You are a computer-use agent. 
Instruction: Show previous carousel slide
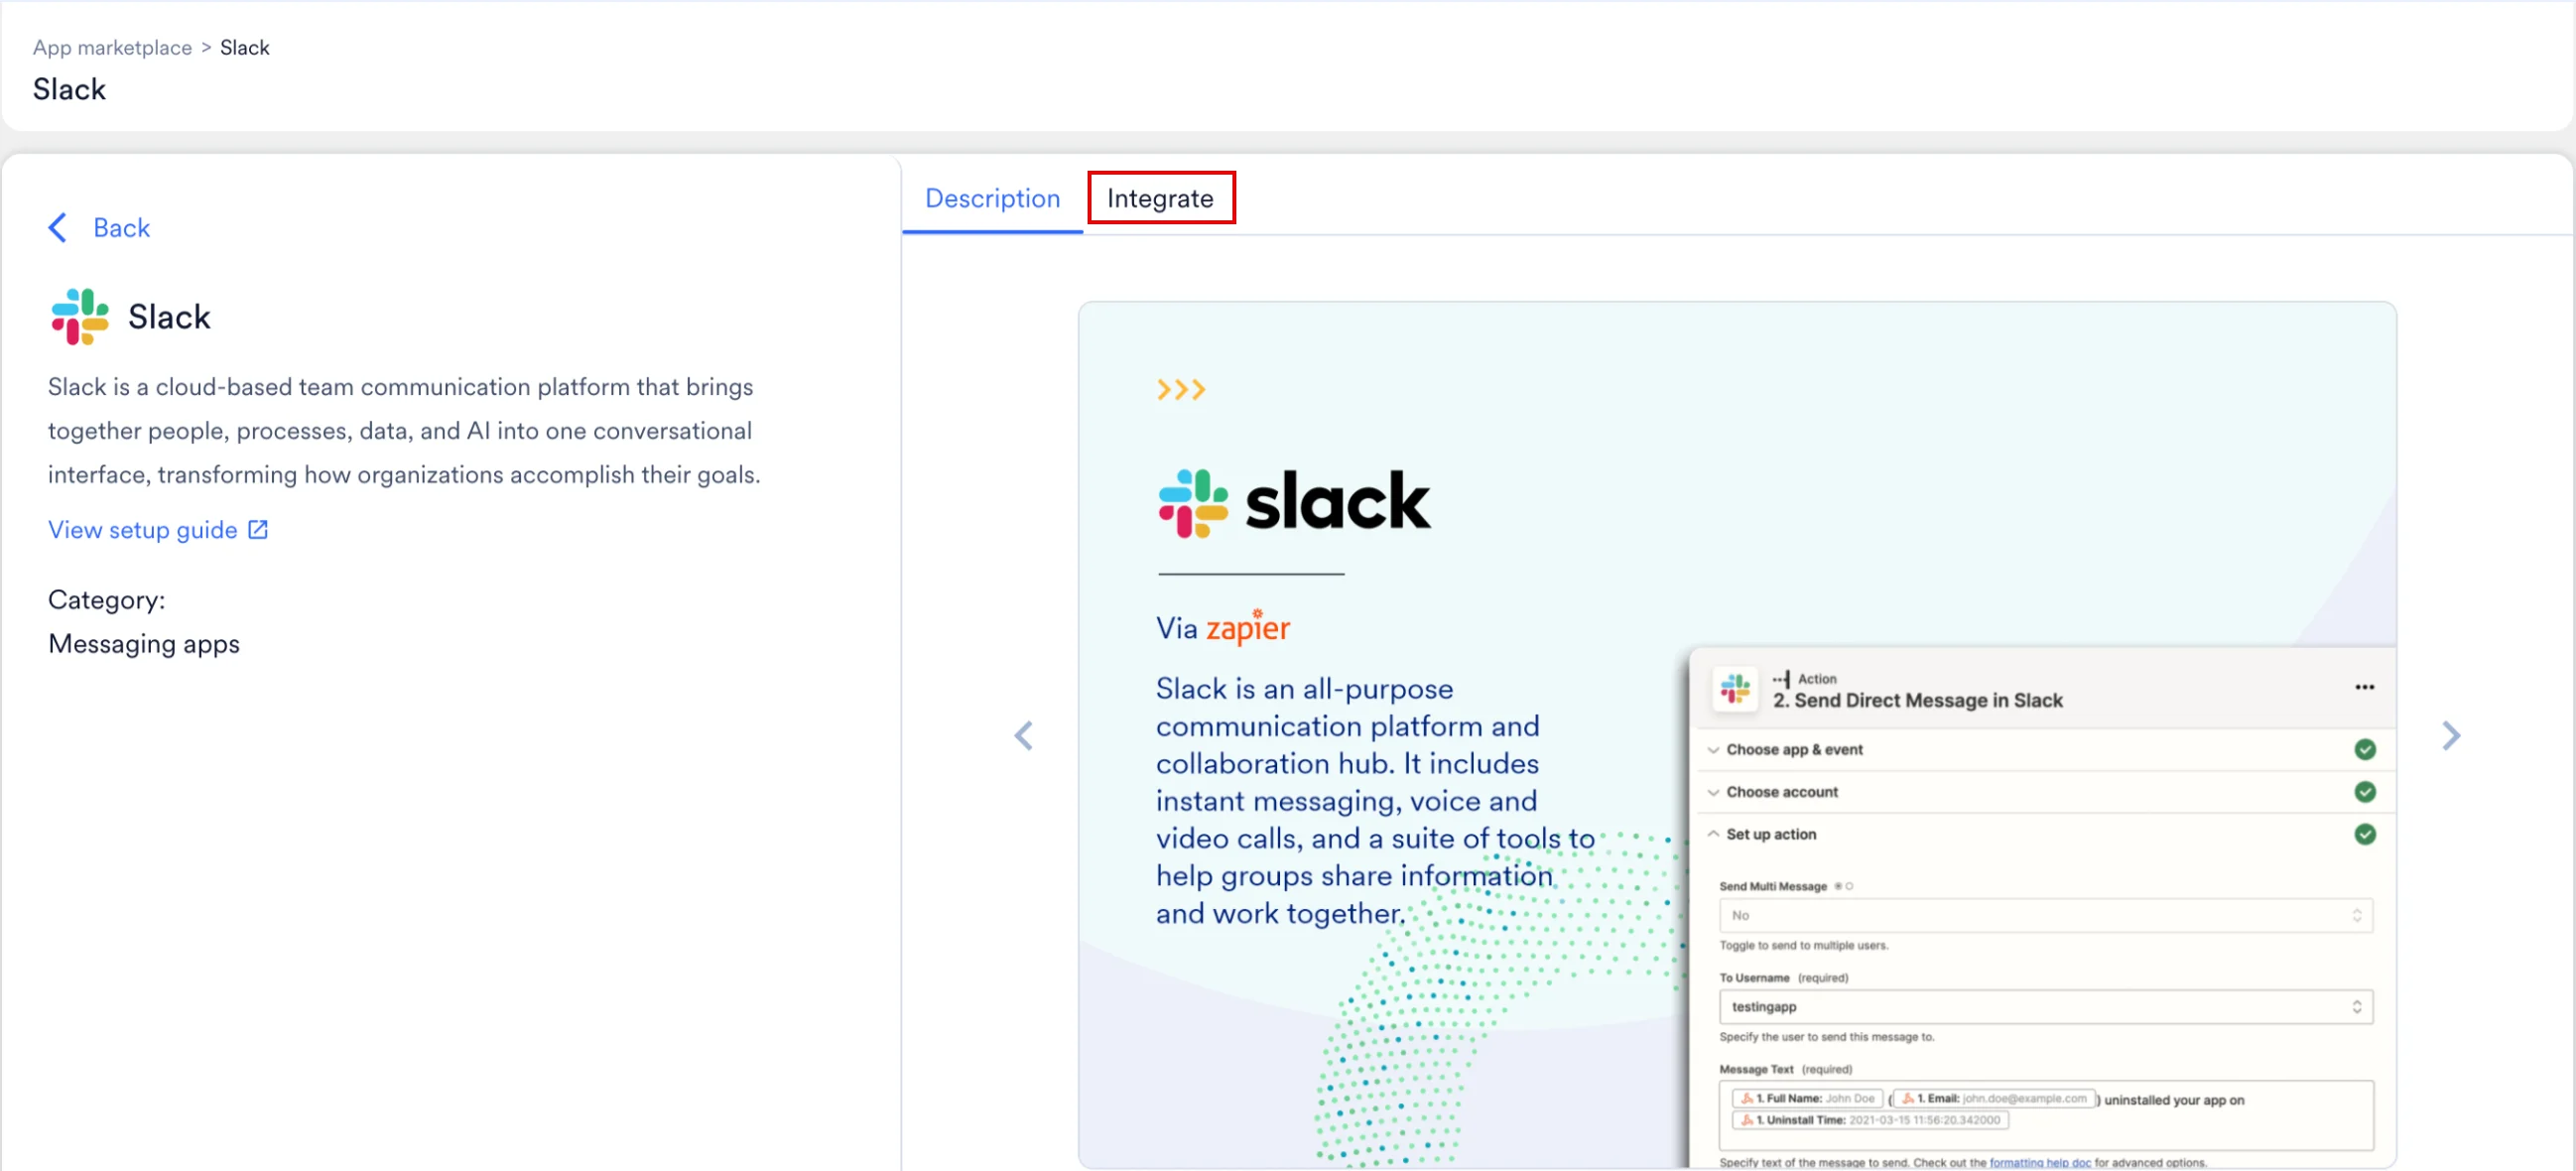point(1023,736)
